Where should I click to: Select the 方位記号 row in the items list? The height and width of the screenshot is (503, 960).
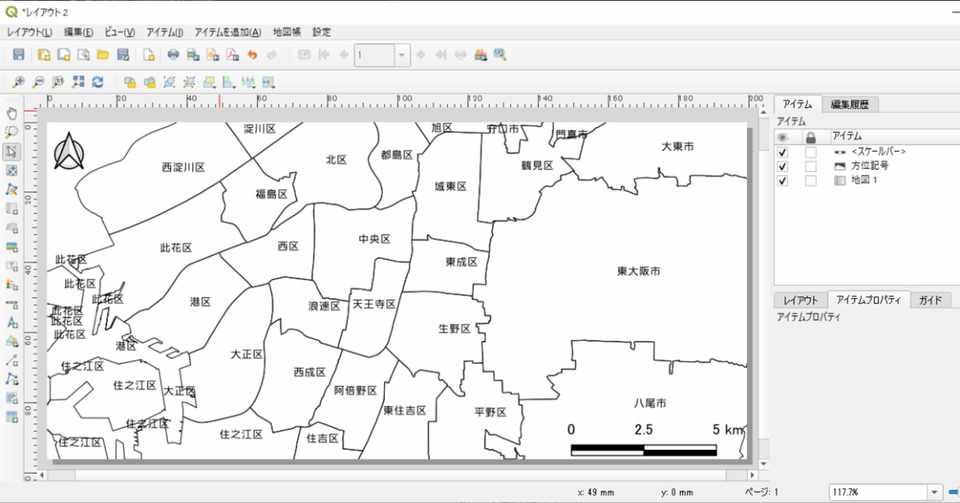[x=867, y=166]
